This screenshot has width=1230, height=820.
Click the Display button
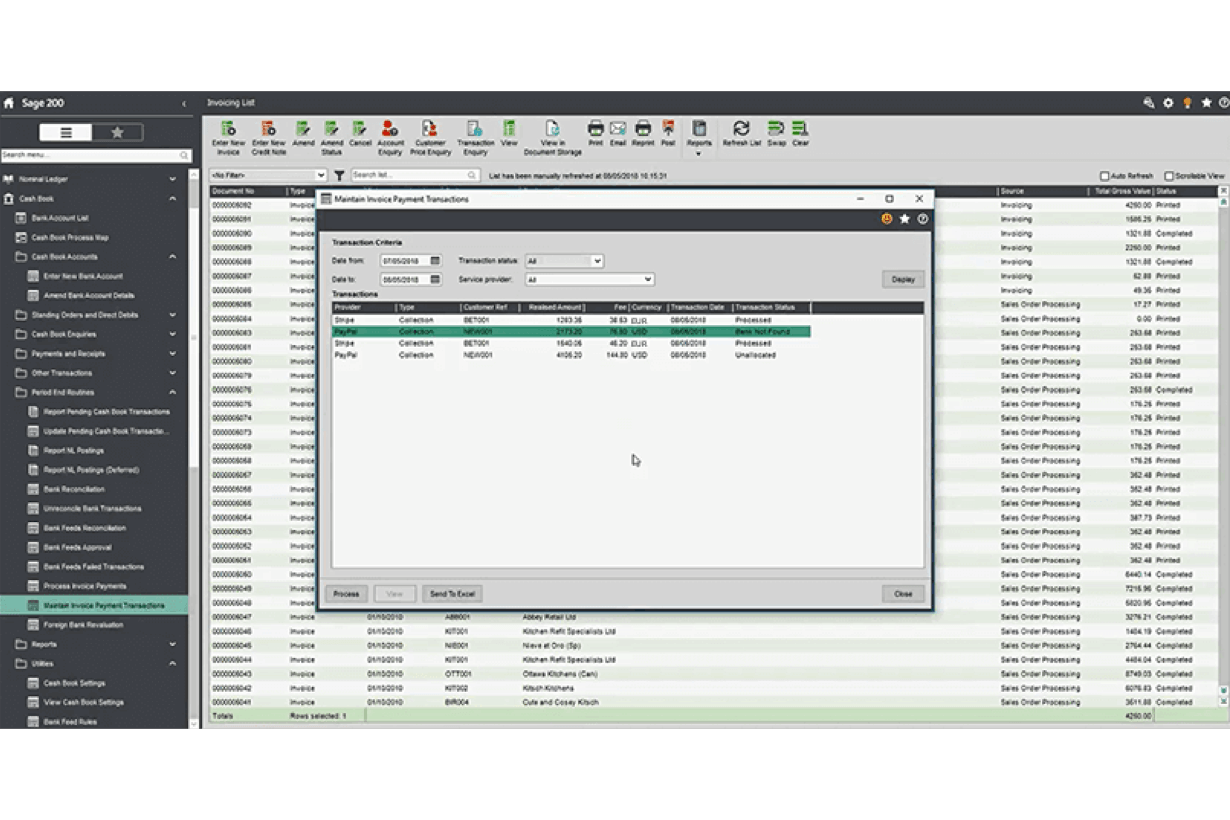coord(901,279)
